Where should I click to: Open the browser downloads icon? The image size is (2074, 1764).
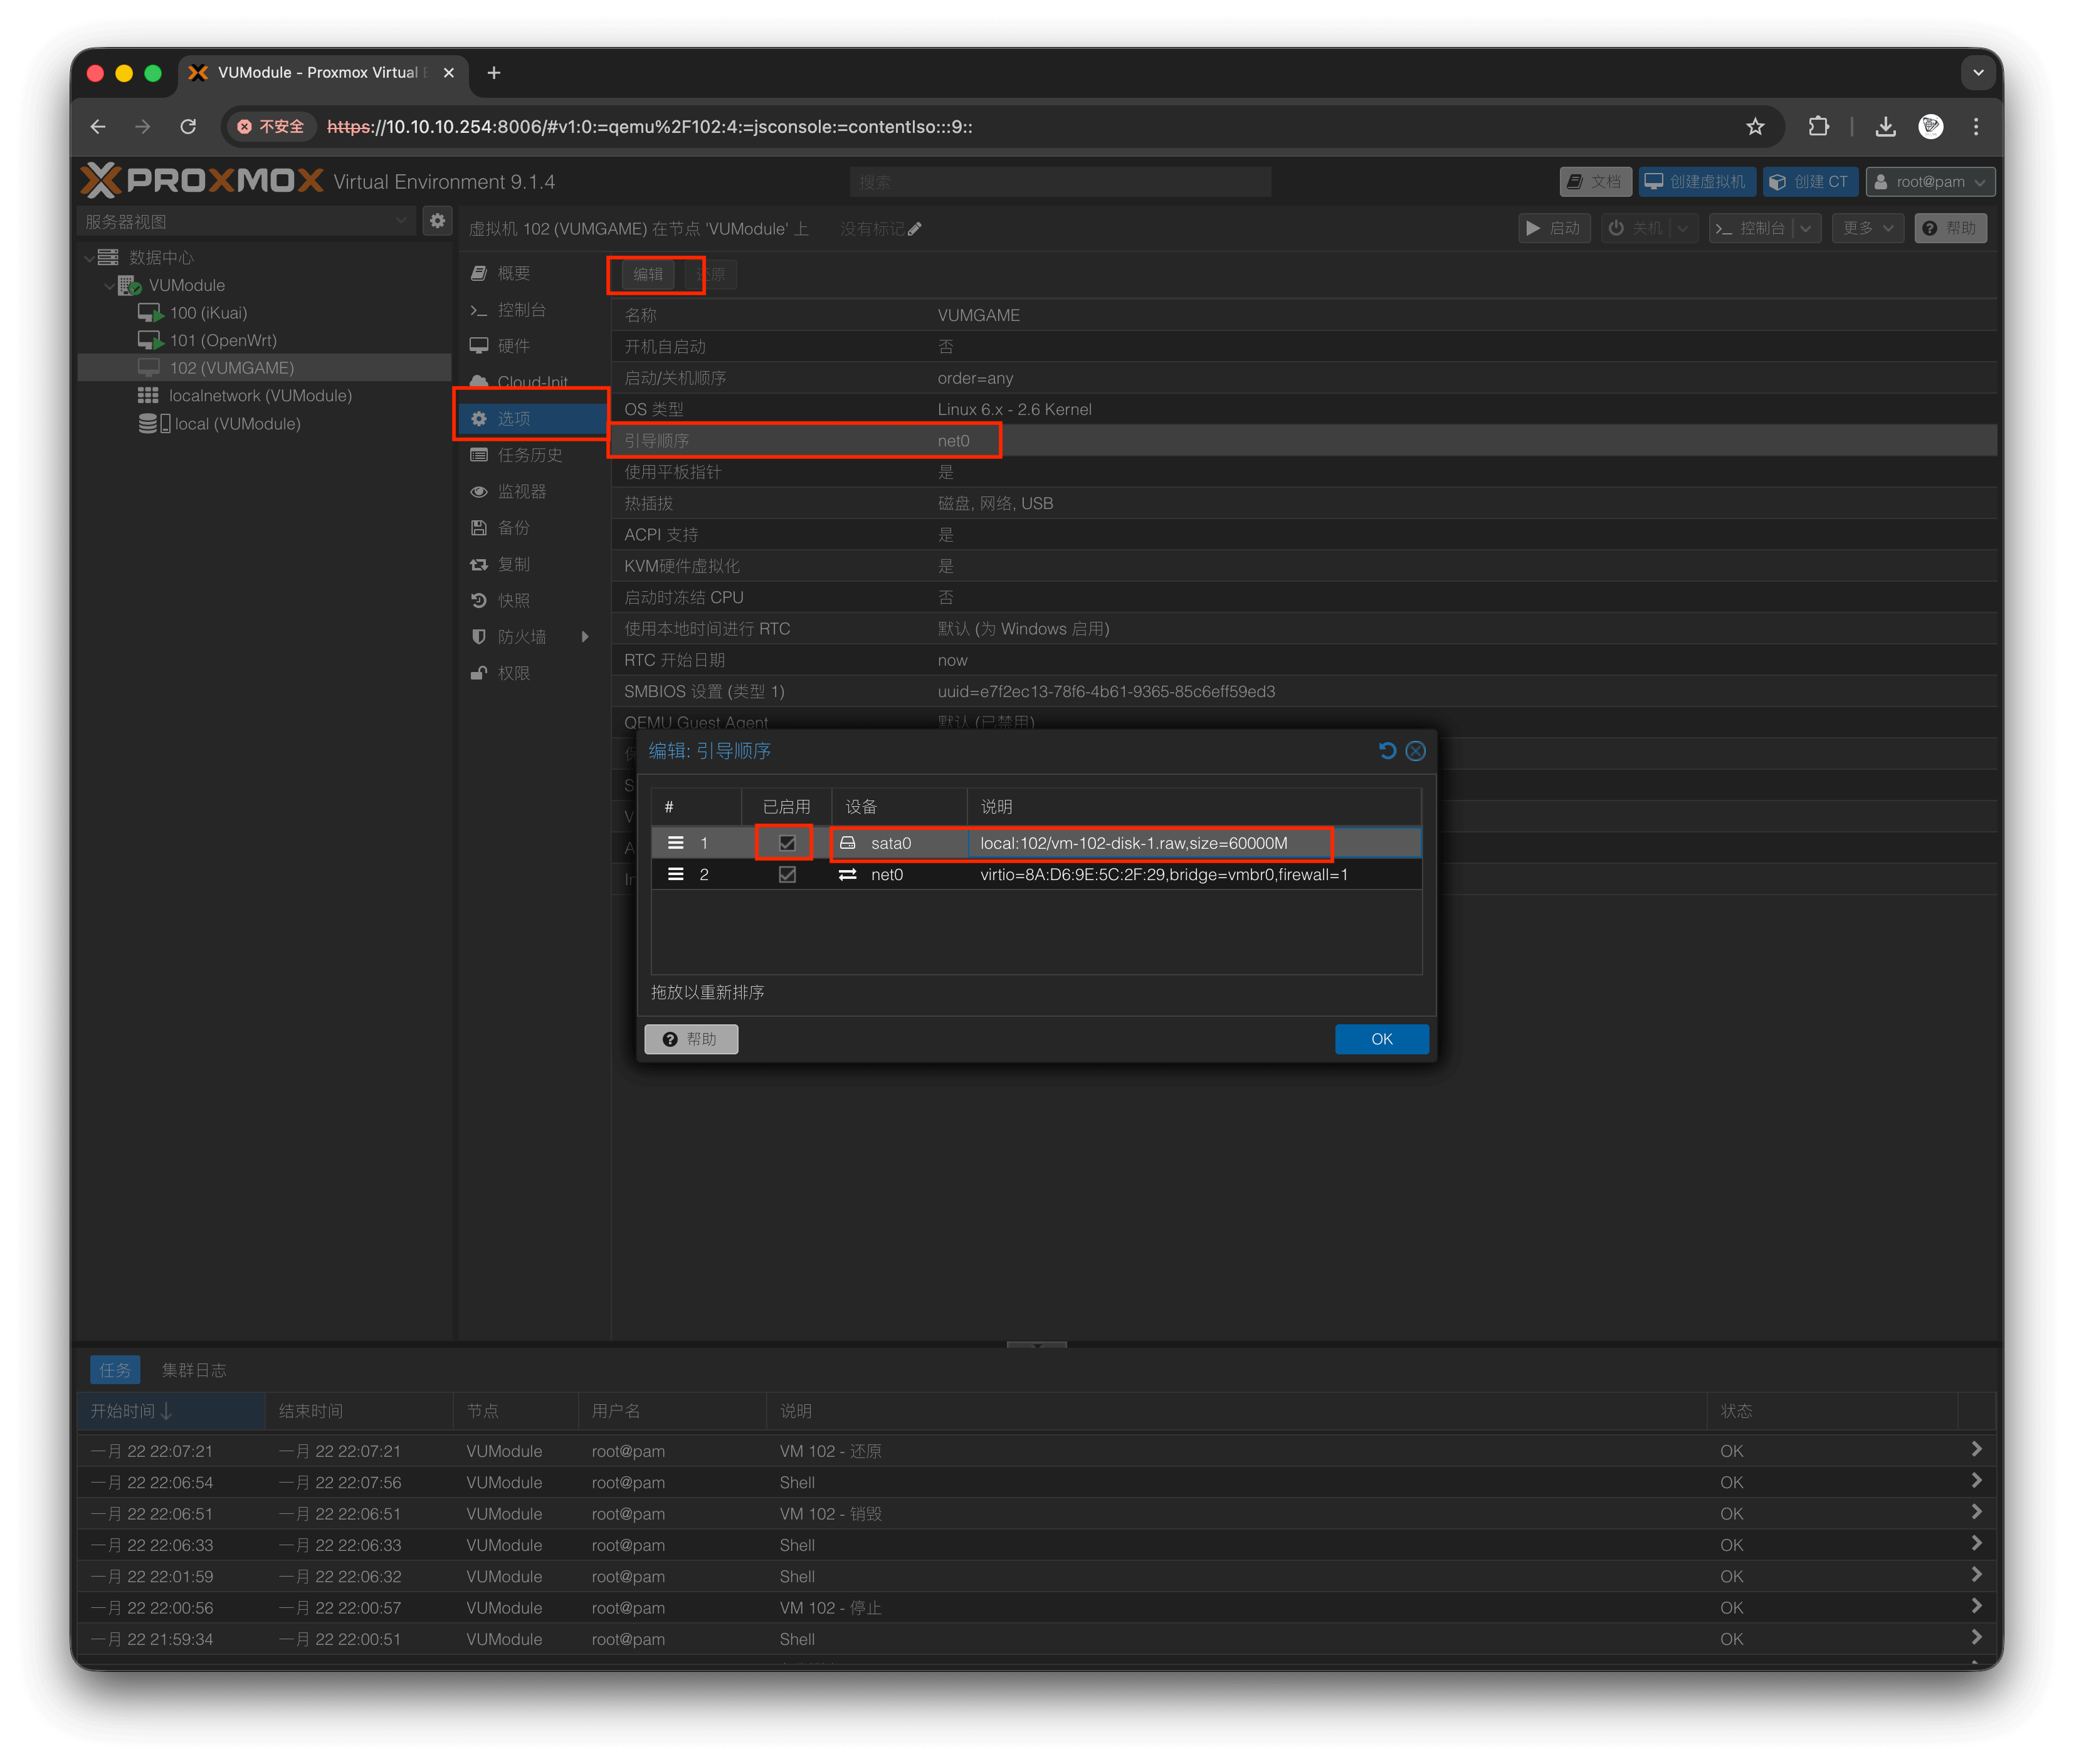pos(1885,127)
